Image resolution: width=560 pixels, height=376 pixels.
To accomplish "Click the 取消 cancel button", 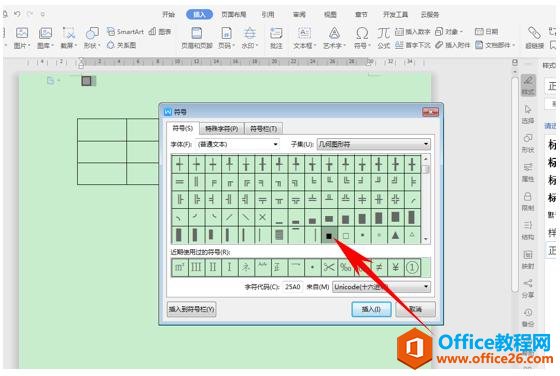I will 415,309.
